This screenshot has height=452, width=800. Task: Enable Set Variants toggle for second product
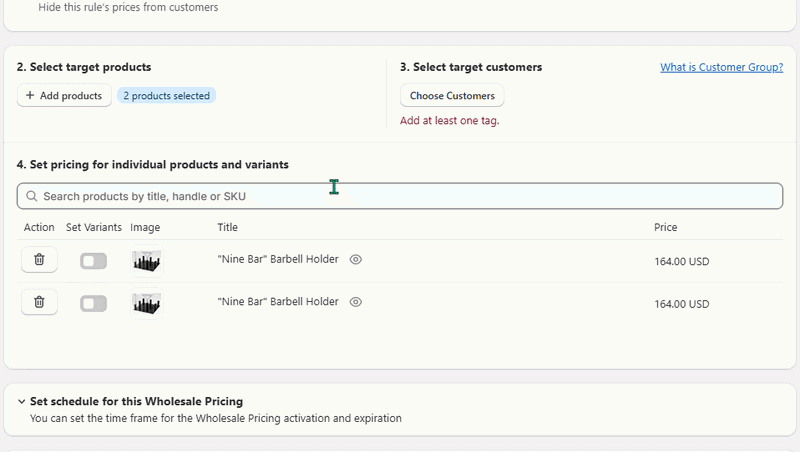pos(93,304)
